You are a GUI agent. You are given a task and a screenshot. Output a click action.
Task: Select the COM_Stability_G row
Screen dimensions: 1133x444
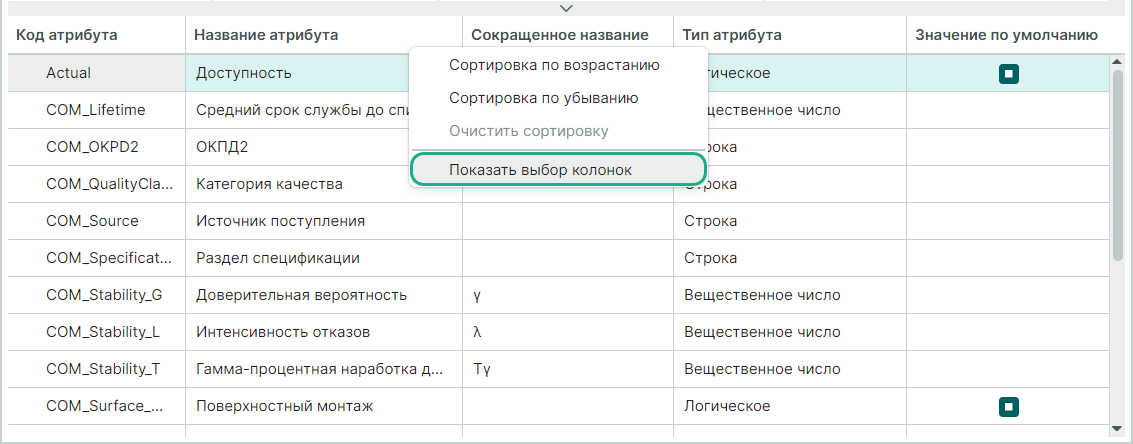tap(104, 295)
